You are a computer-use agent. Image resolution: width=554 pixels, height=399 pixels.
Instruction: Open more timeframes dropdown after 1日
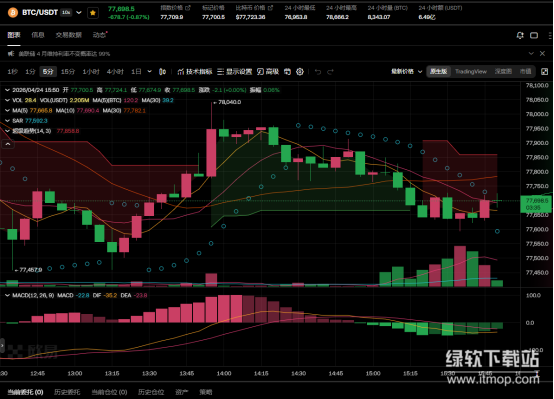coord(149,71)
